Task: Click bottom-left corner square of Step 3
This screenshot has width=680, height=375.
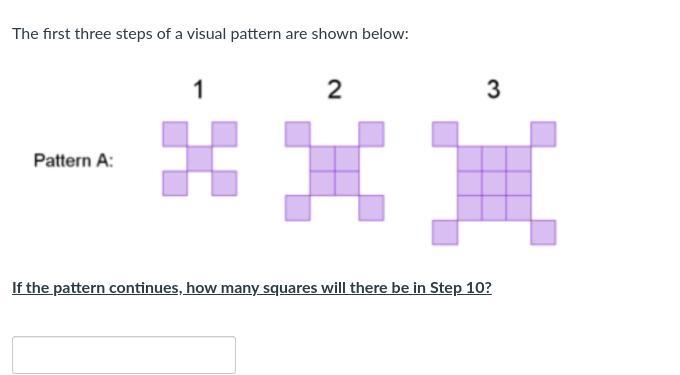Action: 445,233
